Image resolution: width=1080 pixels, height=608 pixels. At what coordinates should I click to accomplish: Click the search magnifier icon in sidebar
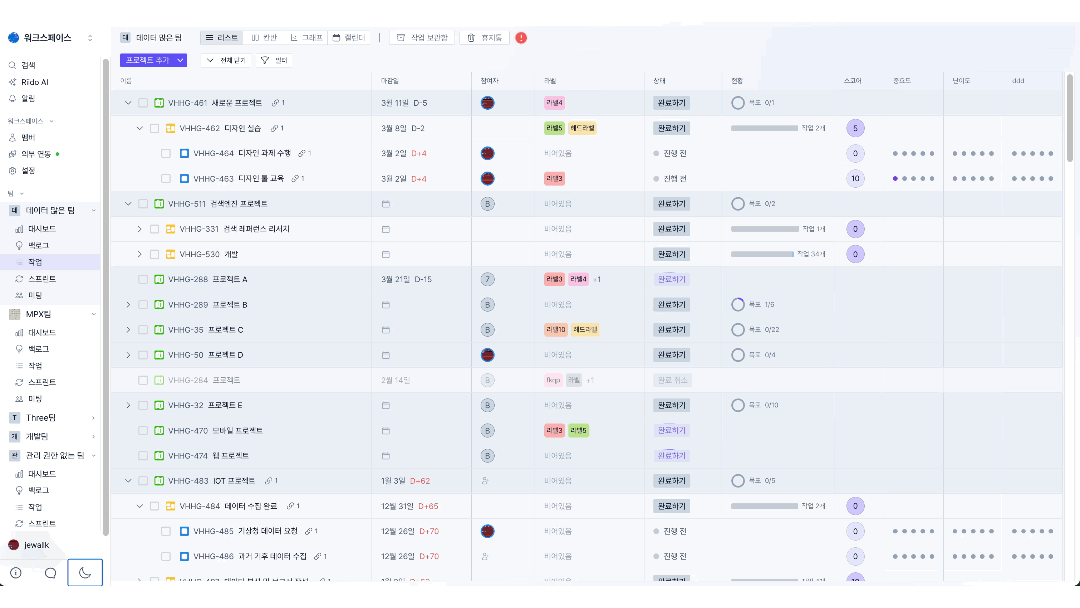click(x=12, y=65)
